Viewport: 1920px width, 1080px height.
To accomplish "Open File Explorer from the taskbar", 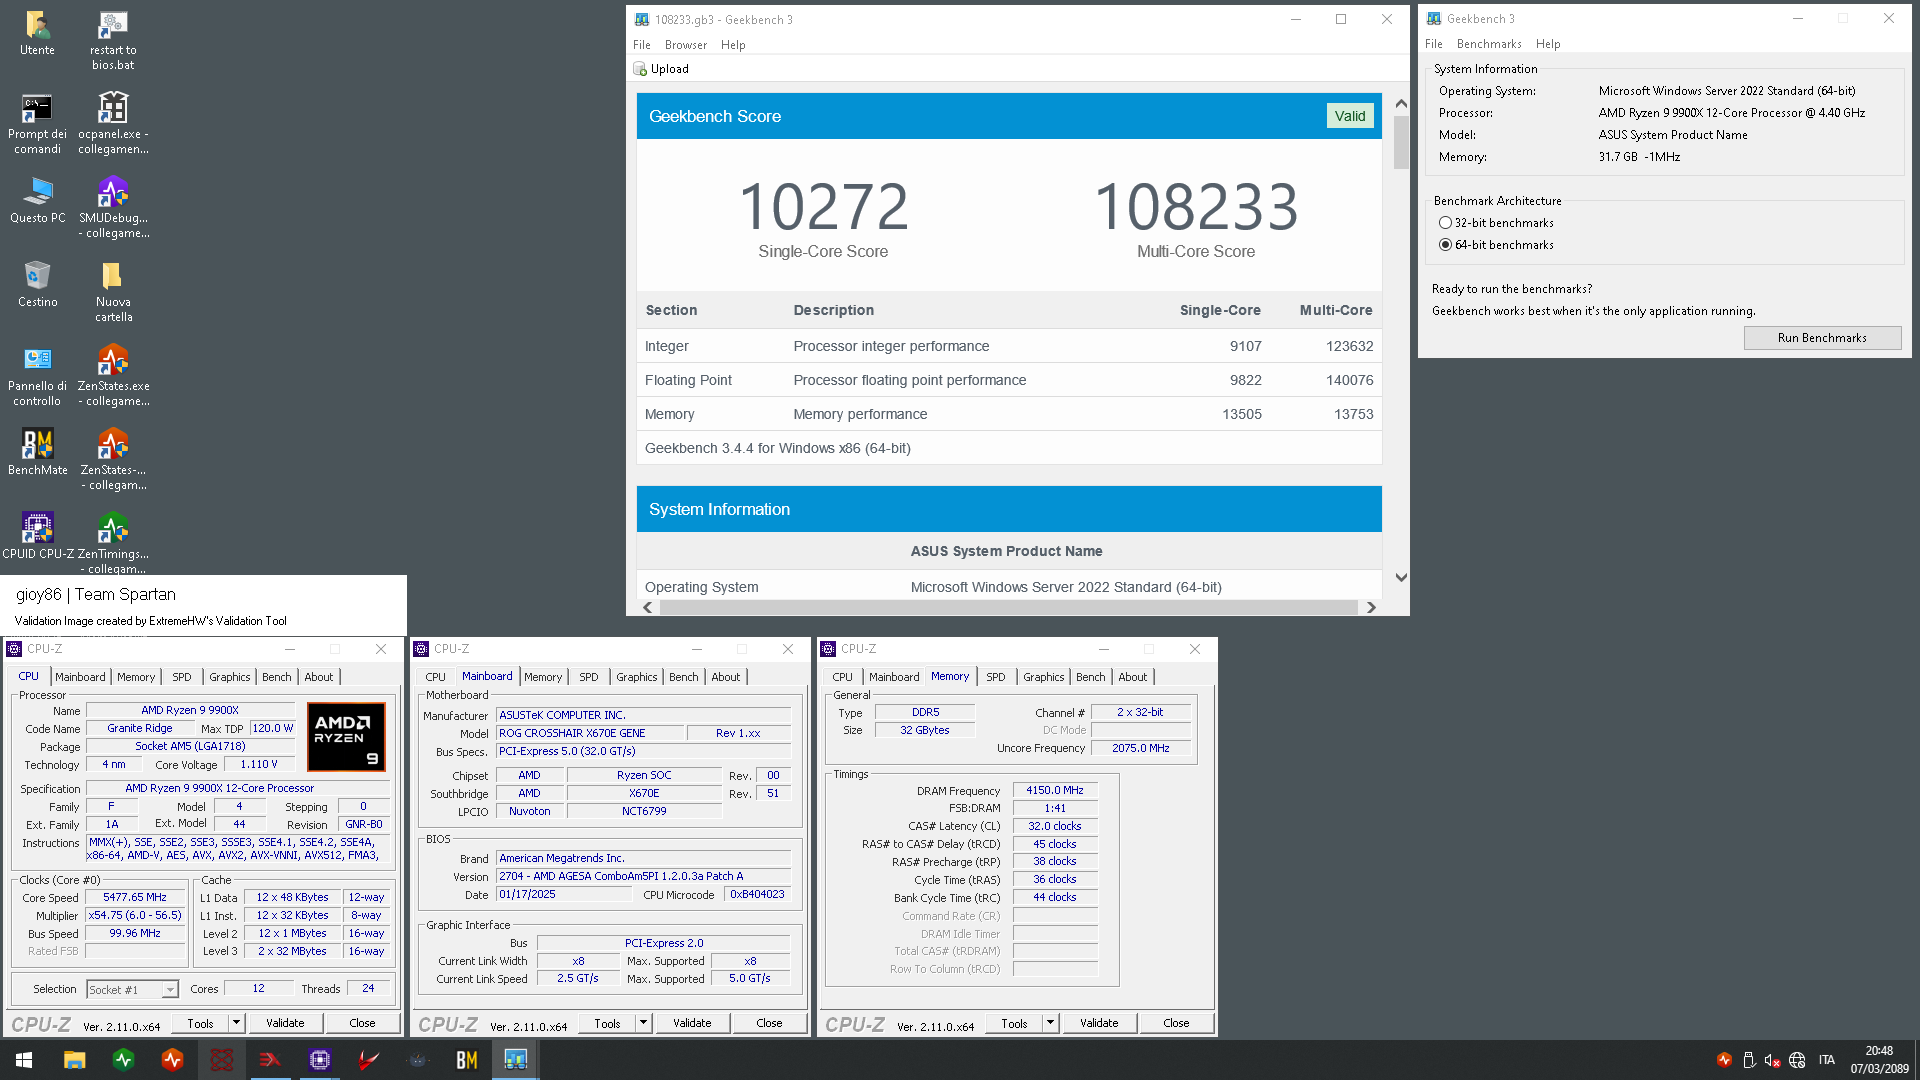I will coord(74,1060).
